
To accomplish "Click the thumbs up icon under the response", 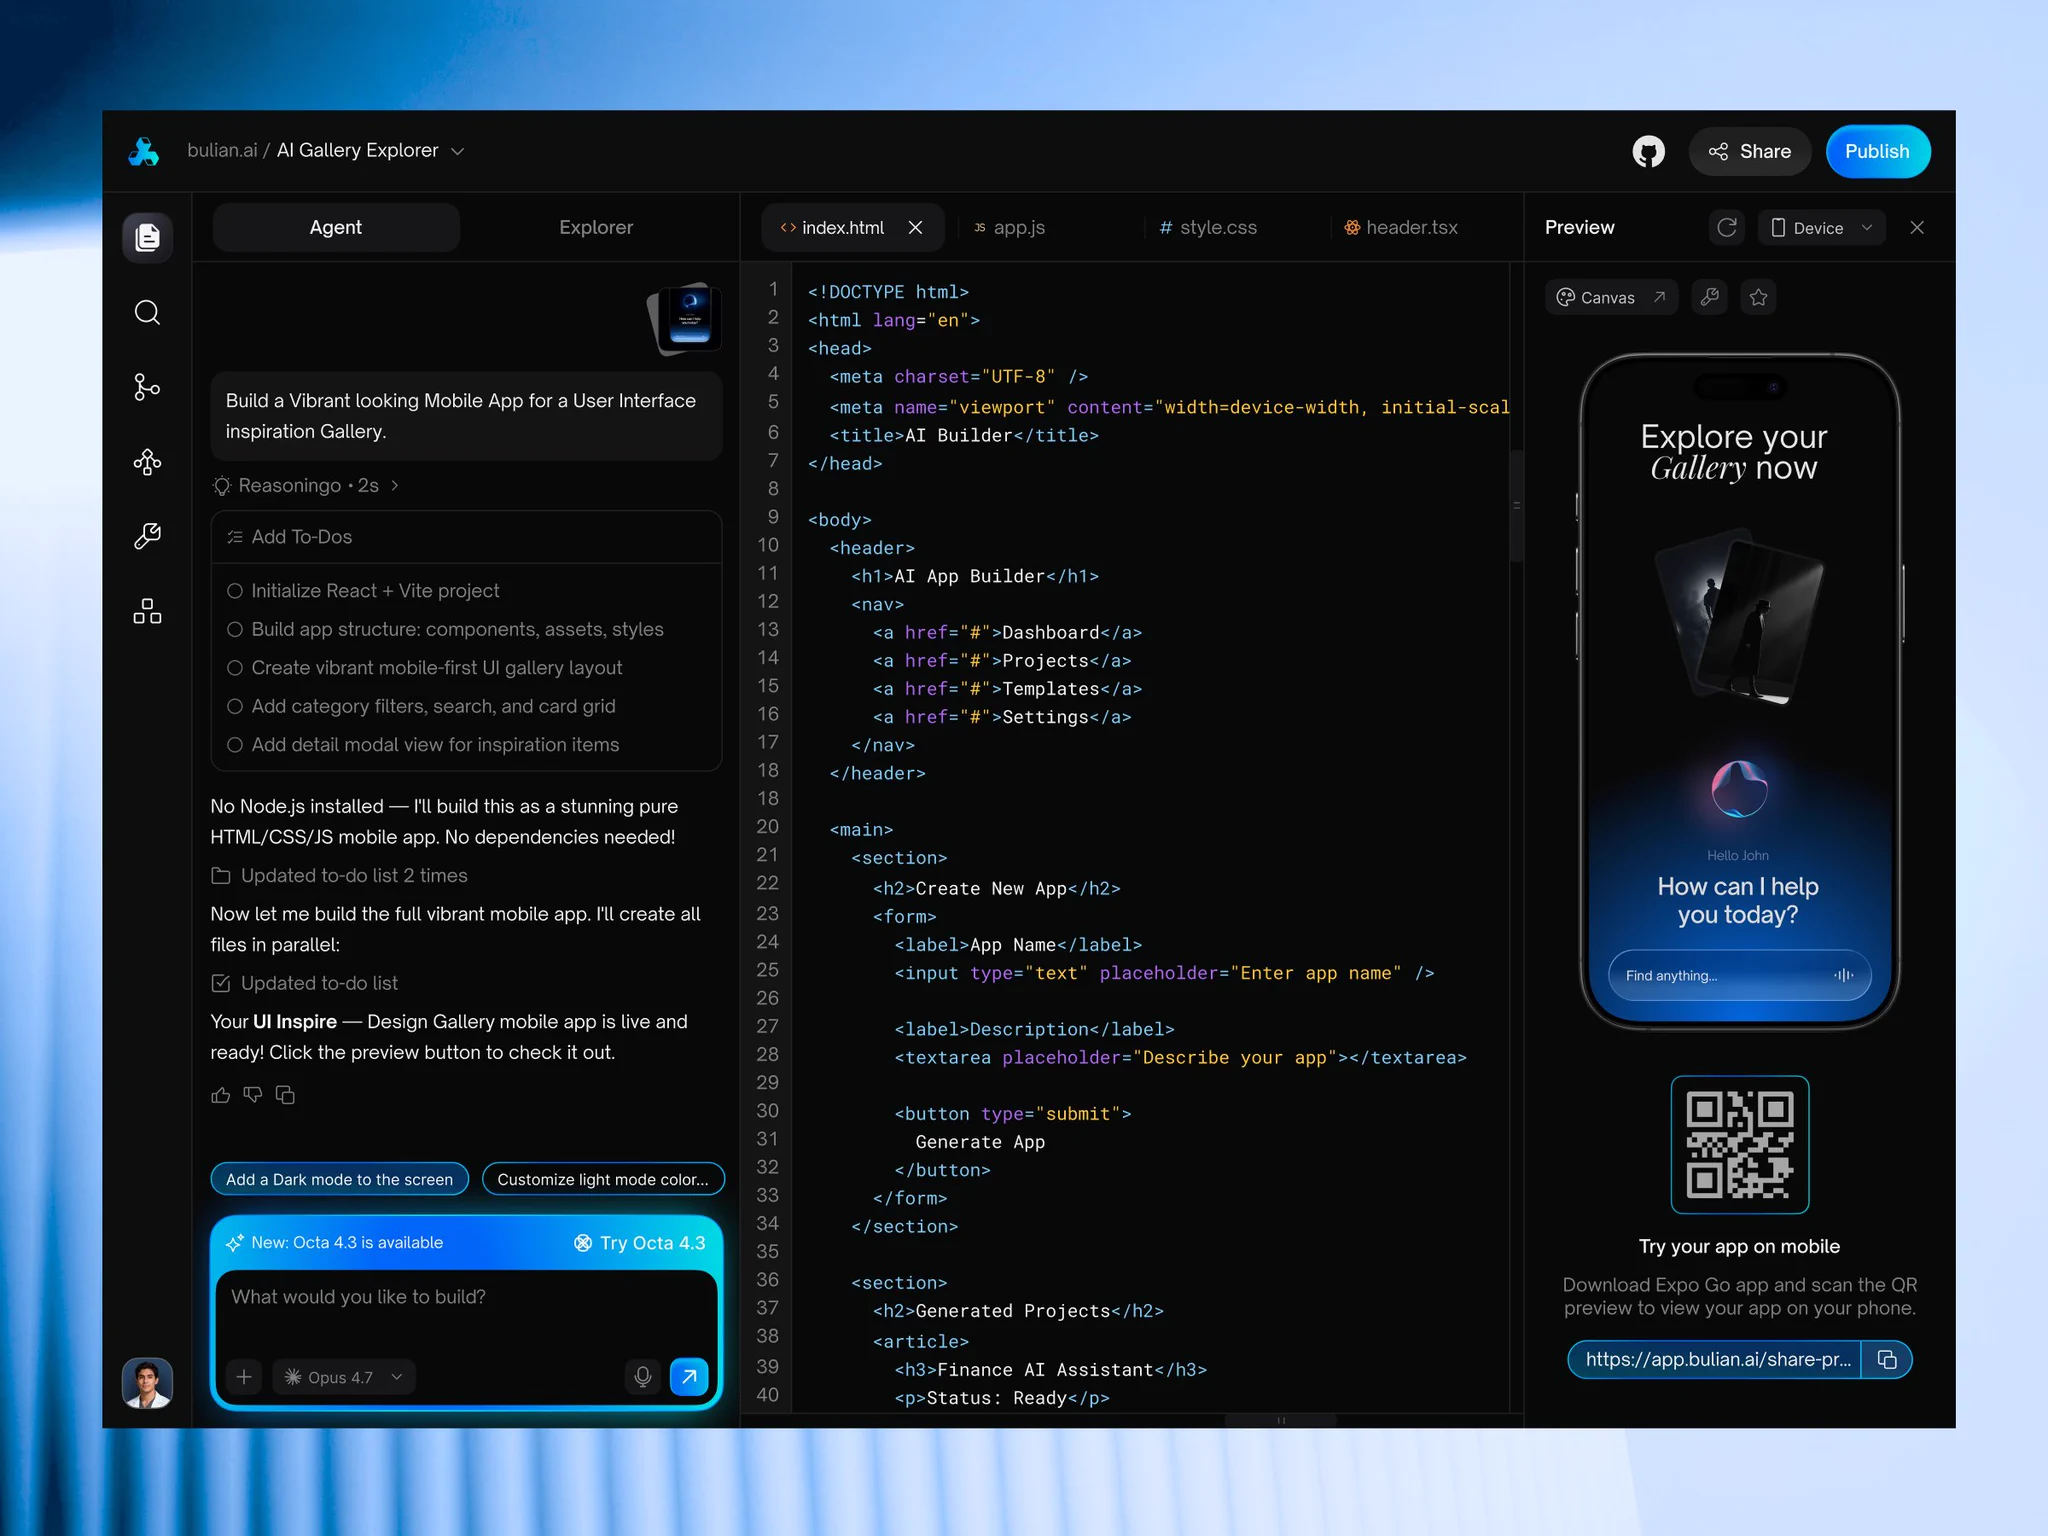I will [x=221, y=1095].
